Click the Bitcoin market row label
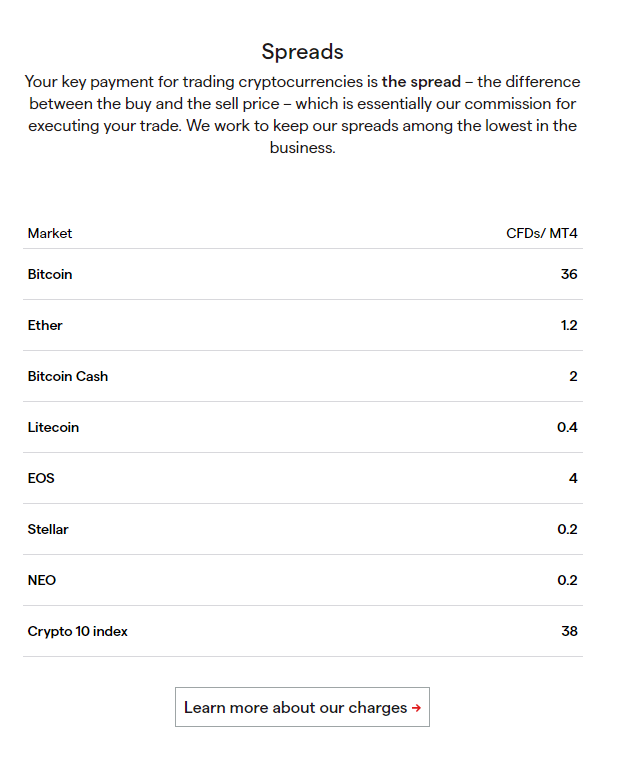 pyautogui.click(x=50, y=274)
